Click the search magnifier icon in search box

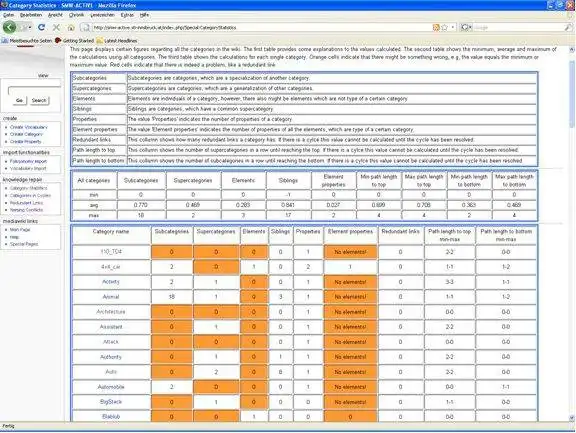(568, 28)
